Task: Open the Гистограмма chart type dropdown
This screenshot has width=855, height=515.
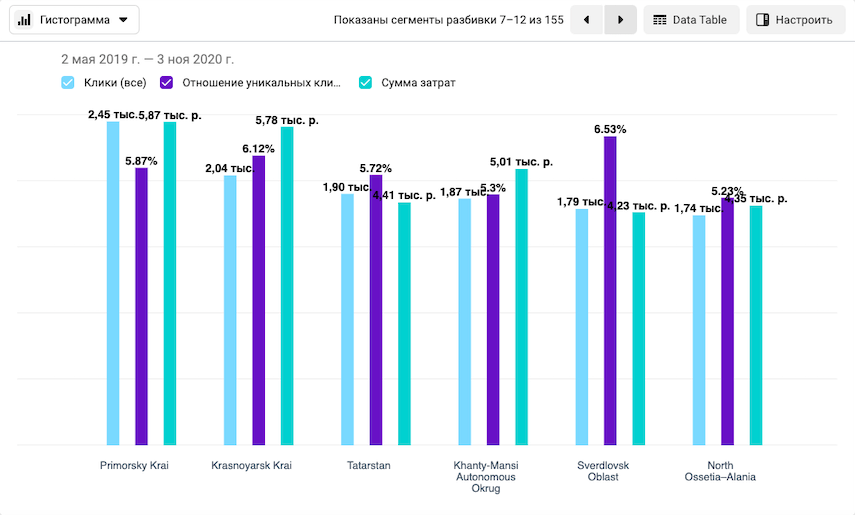Action: coord(74,20)
